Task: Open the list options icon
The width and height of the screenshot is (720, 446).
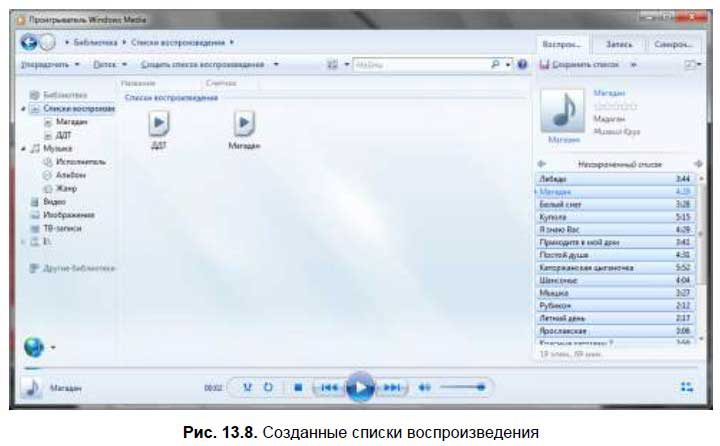Action: (692, 65)
